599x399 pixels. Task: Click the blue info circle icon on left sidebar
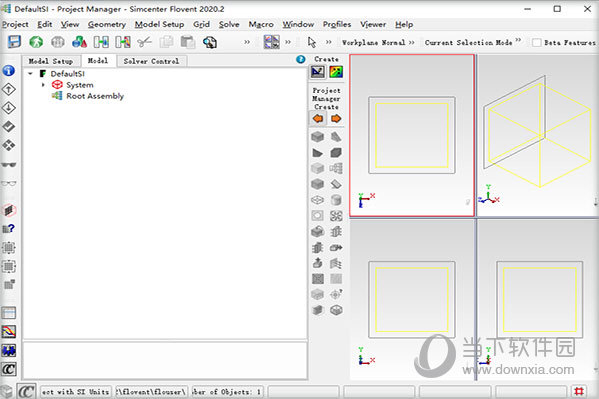point(8,71)
